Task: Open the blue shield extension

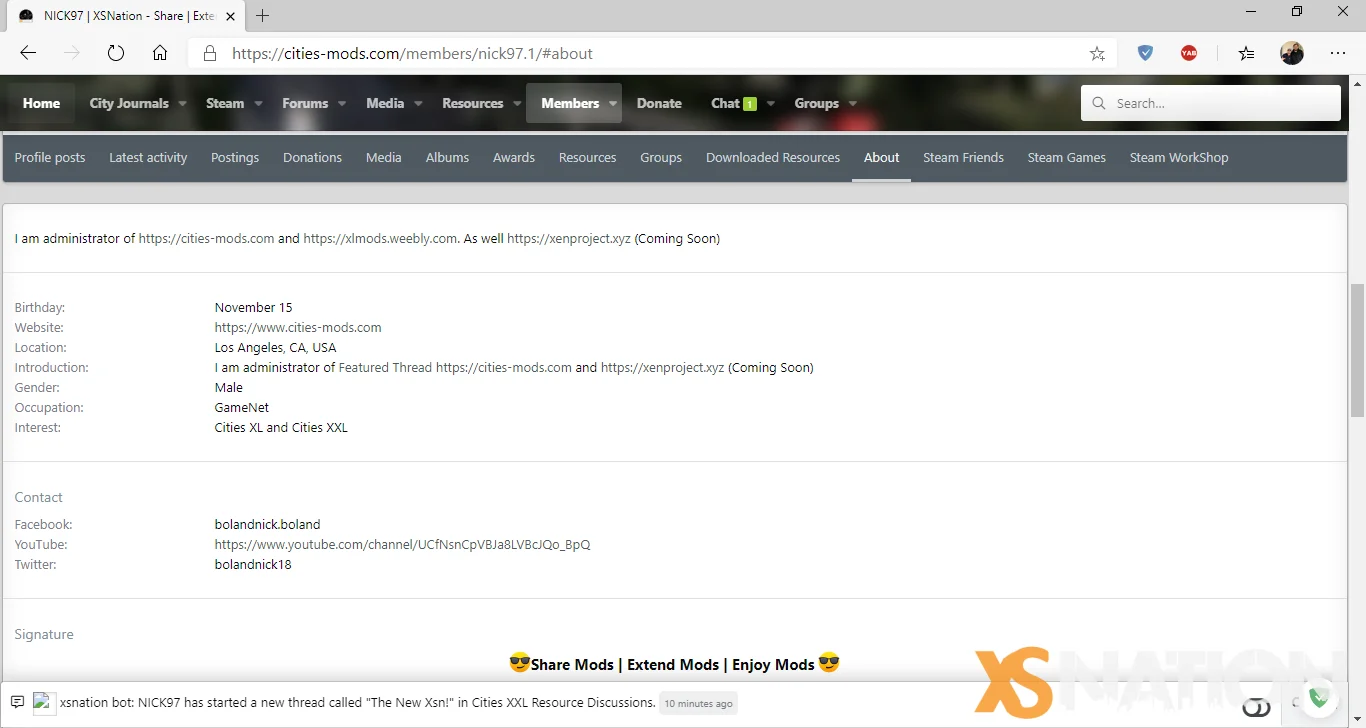Action: [x=1145, y=54]
